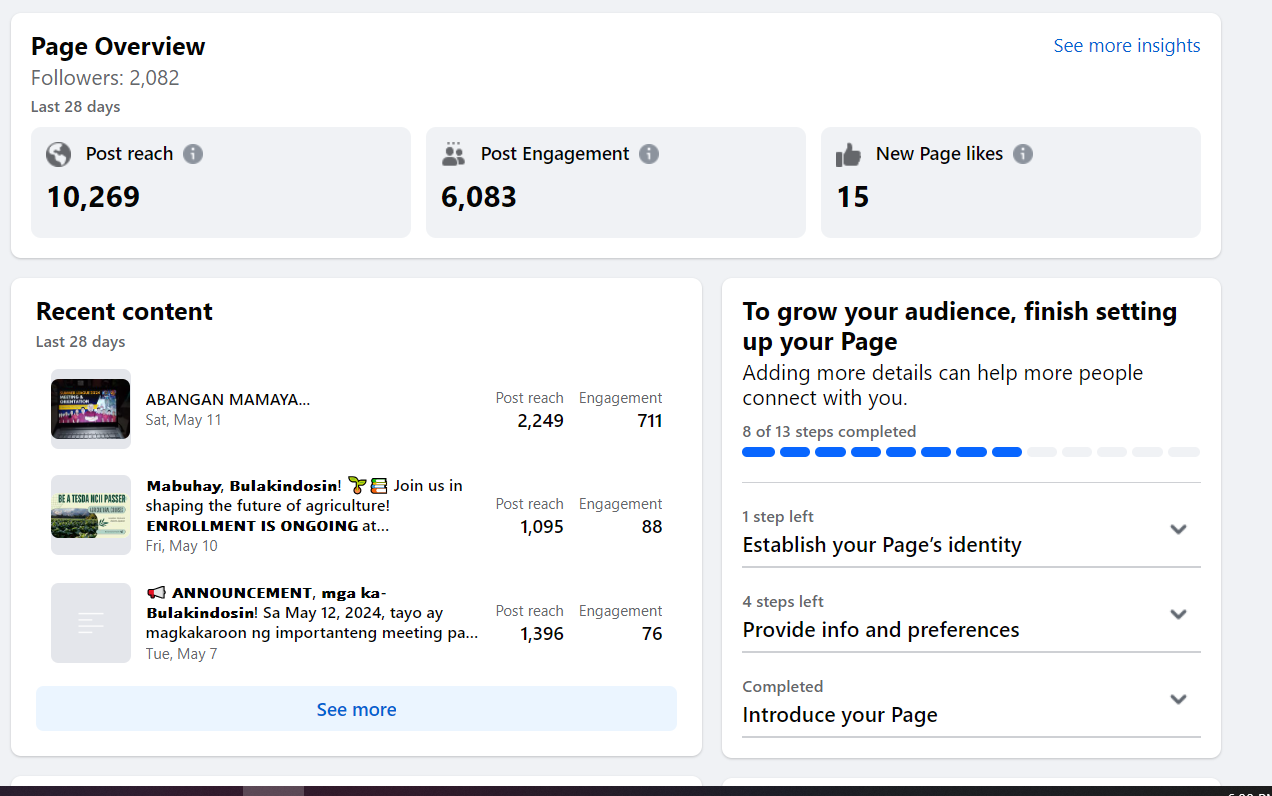
Task: Click the page setup progress bar
Action: coord(970,452)
